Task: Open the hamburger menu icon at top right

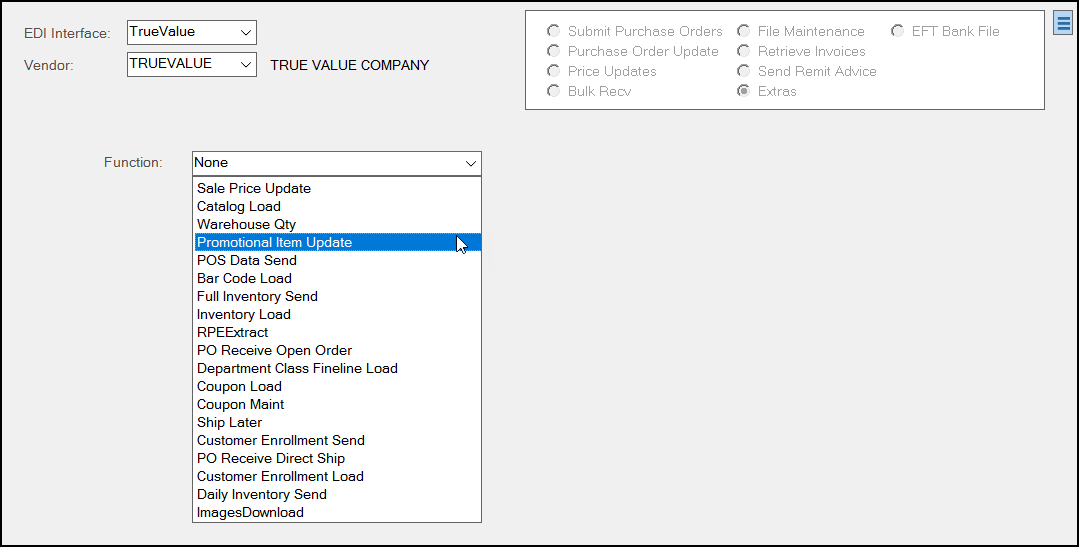Action: [x=1063, y=23]
